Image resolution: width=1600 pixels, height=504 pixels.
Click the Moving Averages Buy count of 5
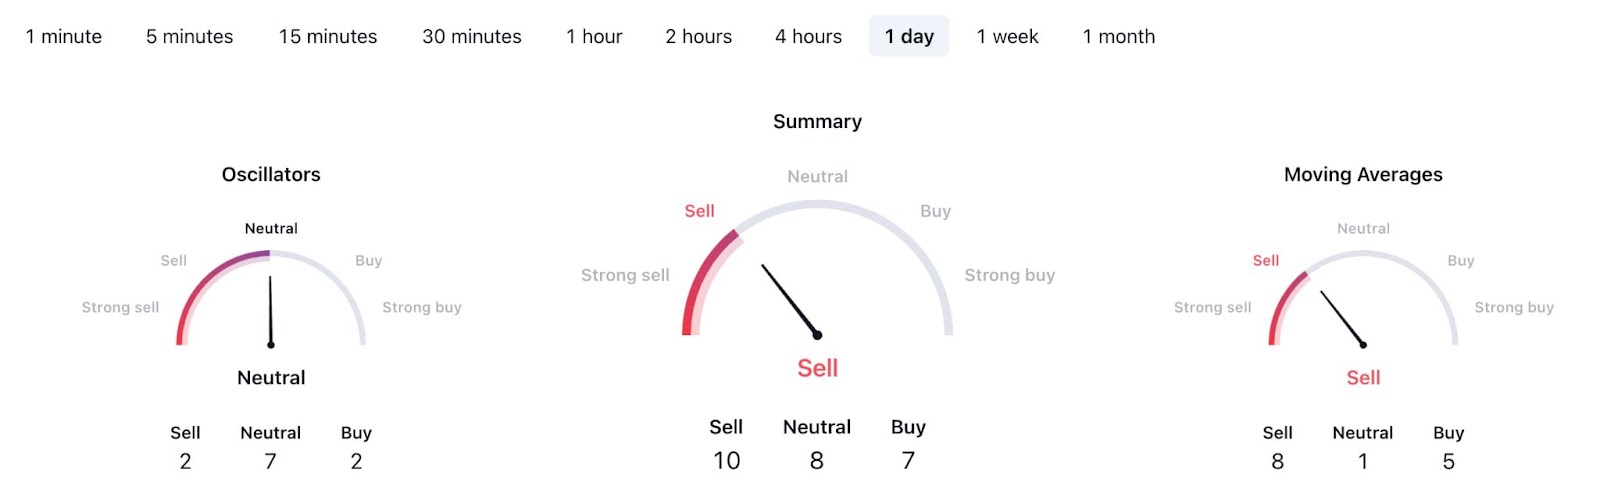pos(1448,461)
